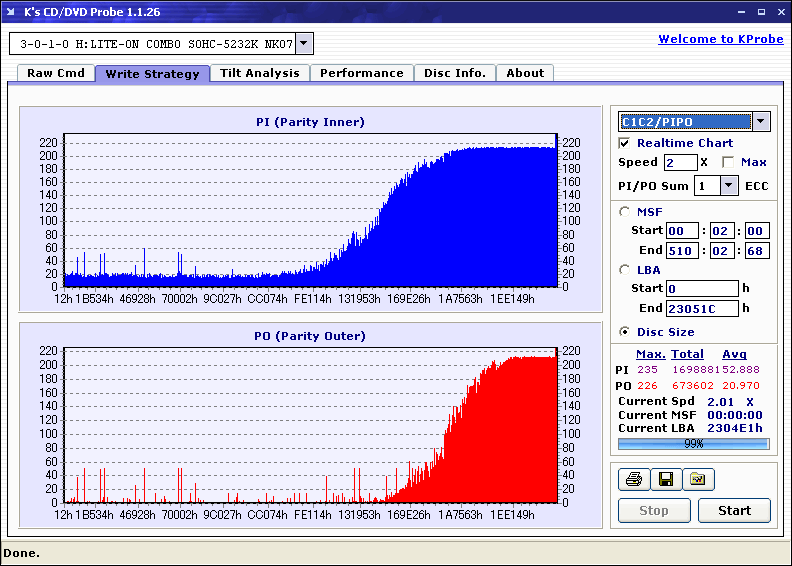Viewport: 792px width, 566px height.
Task: Click the MSF Start frames field
Action: click(x=757, y=231)
